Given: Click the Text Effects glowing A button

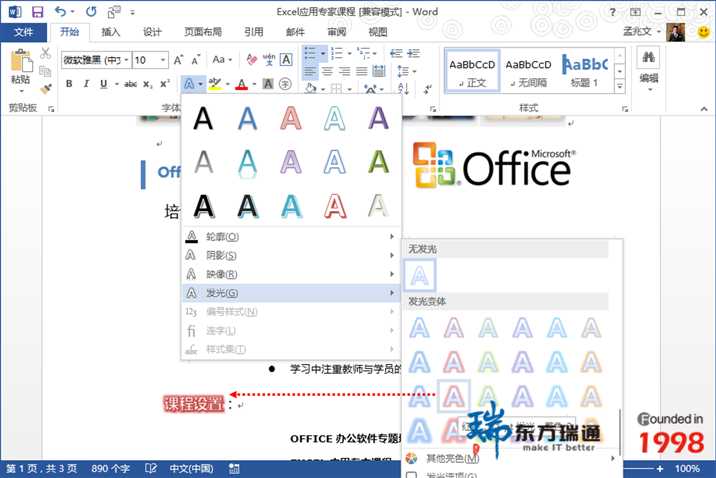Looking at the screenshot, I should [189, 84].
